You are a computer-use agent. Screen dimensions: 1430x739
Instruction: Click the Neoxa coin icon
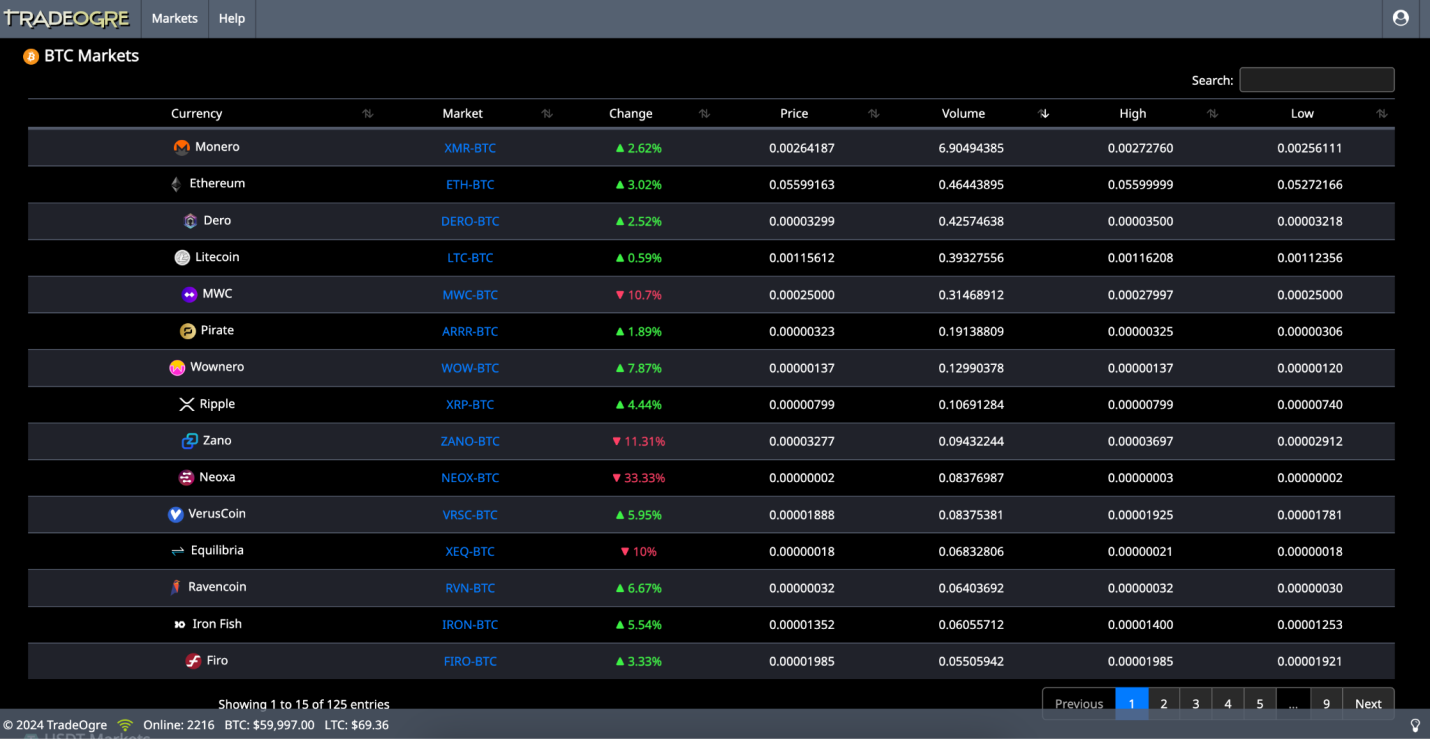[186, 478]
